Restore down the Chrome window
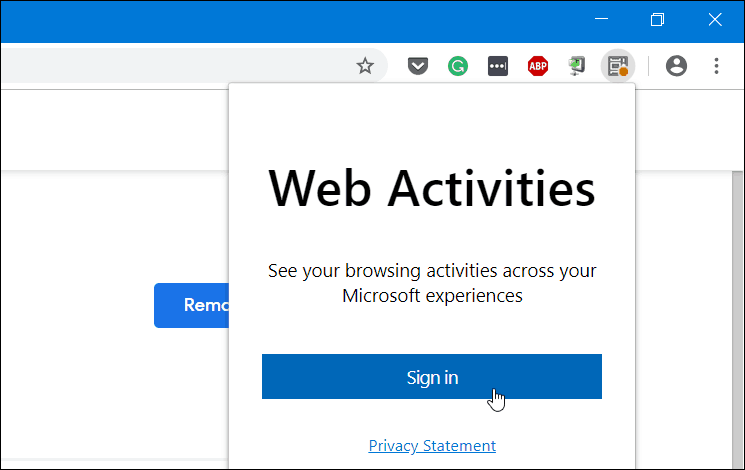Screen dimensions: 745x470 (658, 19)
